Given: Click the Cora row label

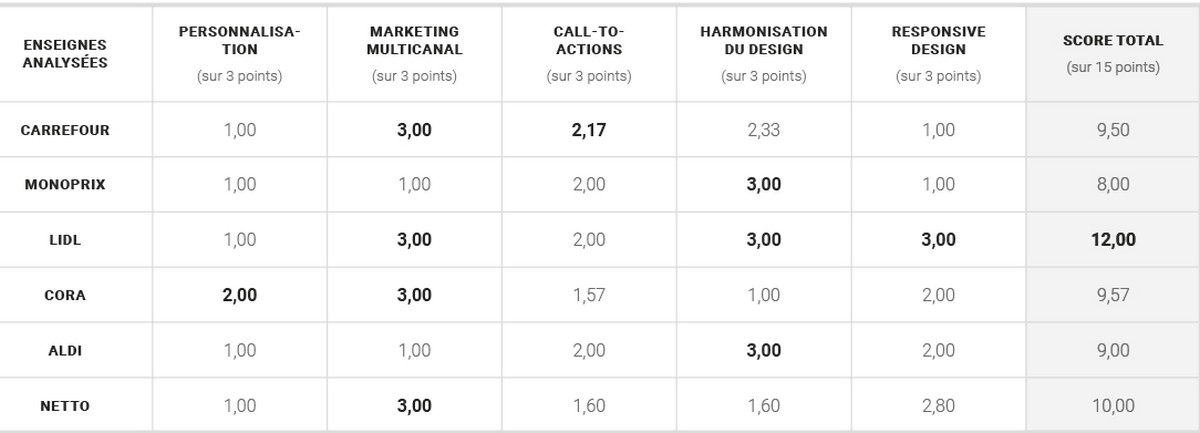Looking at the screenshot, I should (65, 295).
